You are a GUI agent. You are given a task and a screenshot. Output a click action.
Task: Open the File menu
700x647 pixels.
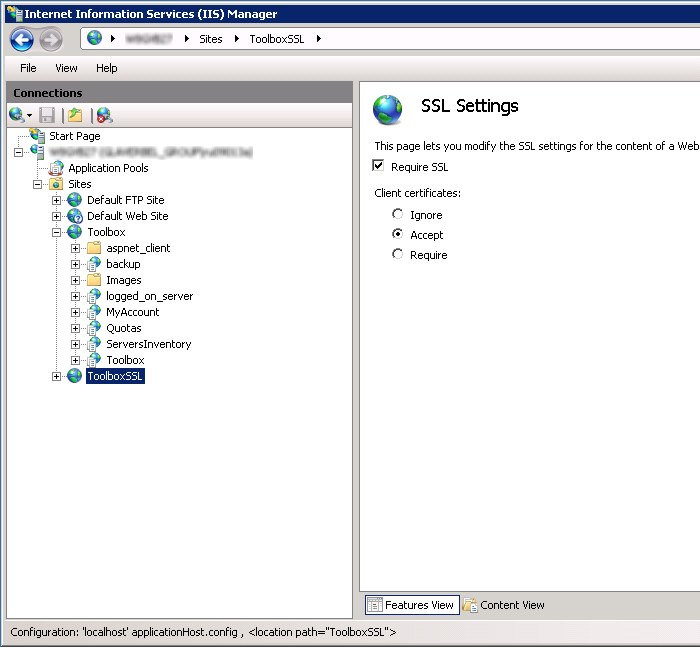(28, 68)
